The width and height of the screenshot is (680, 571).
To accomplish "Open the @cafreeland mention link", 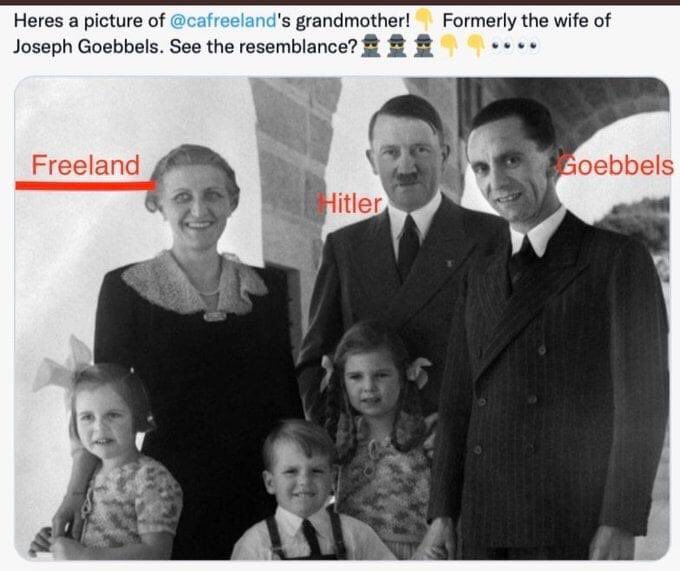I will click(223, 20).
